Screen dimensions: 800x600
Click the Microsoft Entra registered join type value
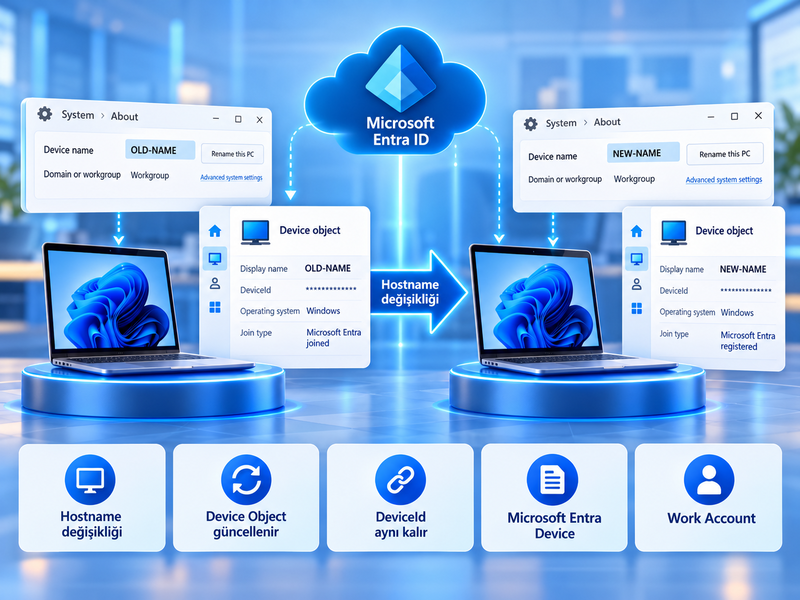[x=748, y=341]
